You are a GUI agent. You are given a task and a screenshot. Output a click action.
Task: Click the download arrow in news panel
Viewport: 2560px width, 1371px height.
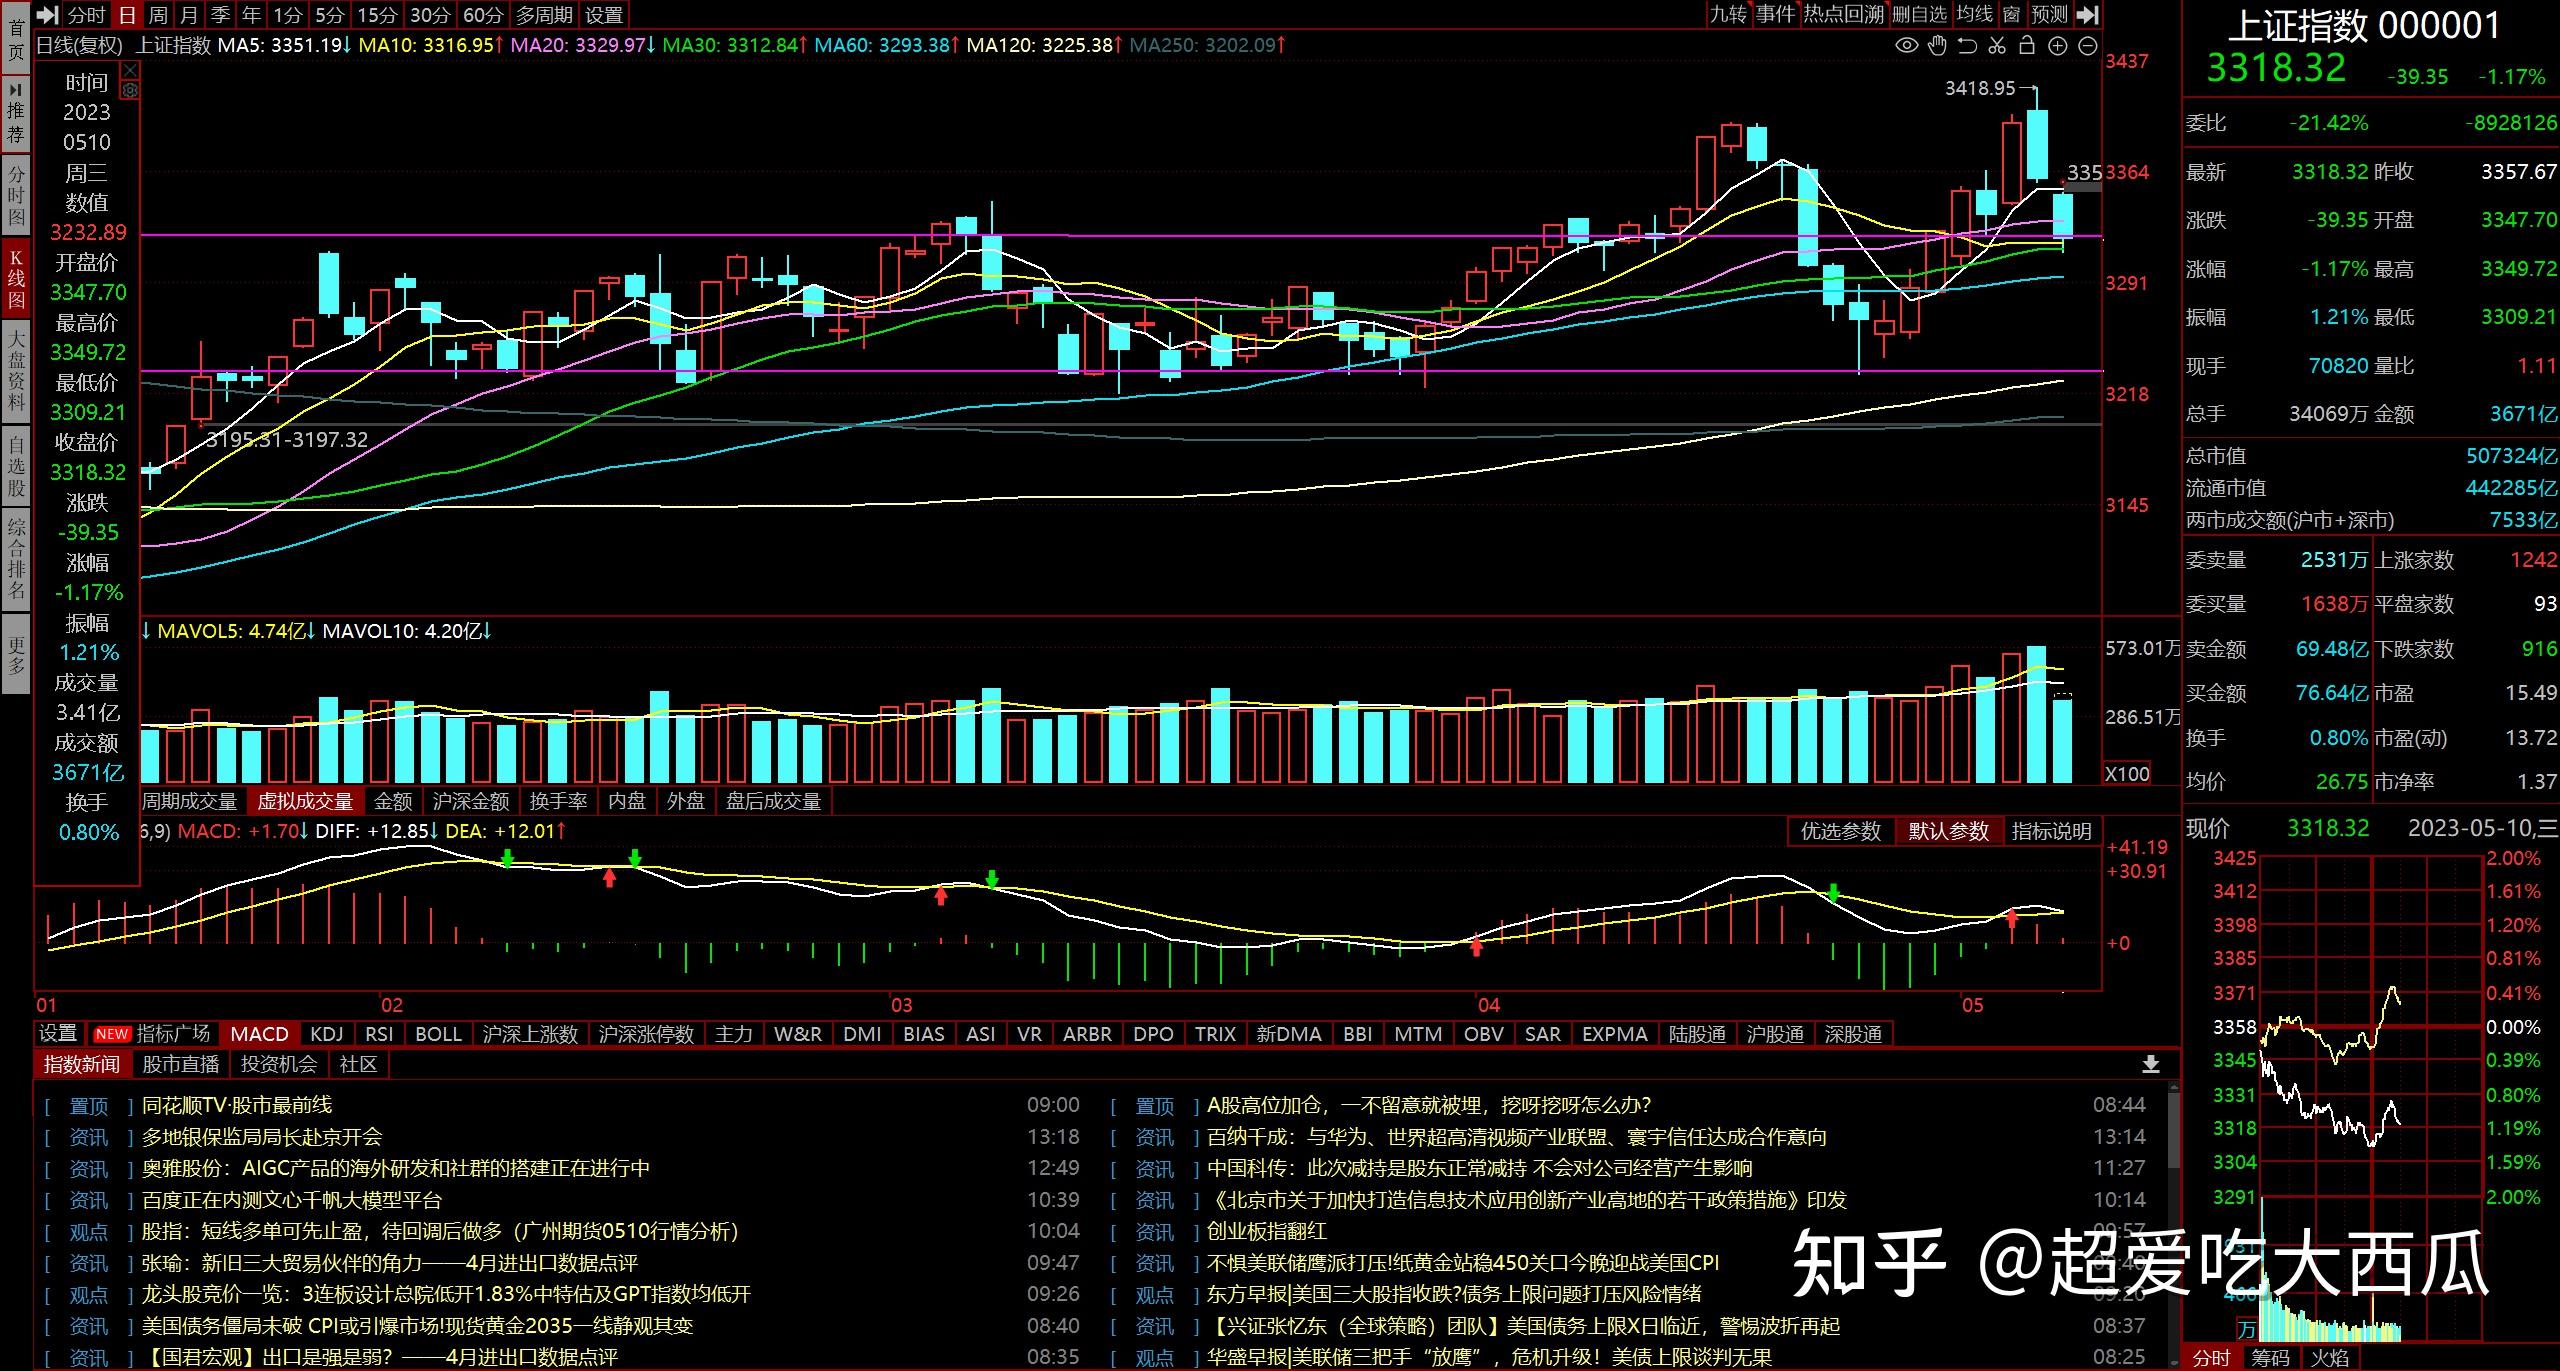[2151, 1065]
